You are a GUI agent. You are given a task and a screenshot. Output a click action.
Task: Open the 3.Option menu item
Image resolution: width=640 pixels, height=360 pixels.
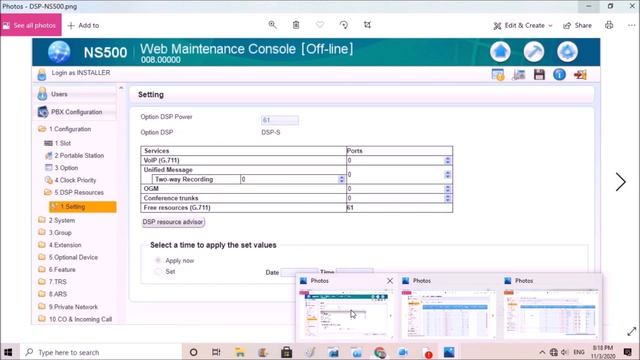click(61, 168)
